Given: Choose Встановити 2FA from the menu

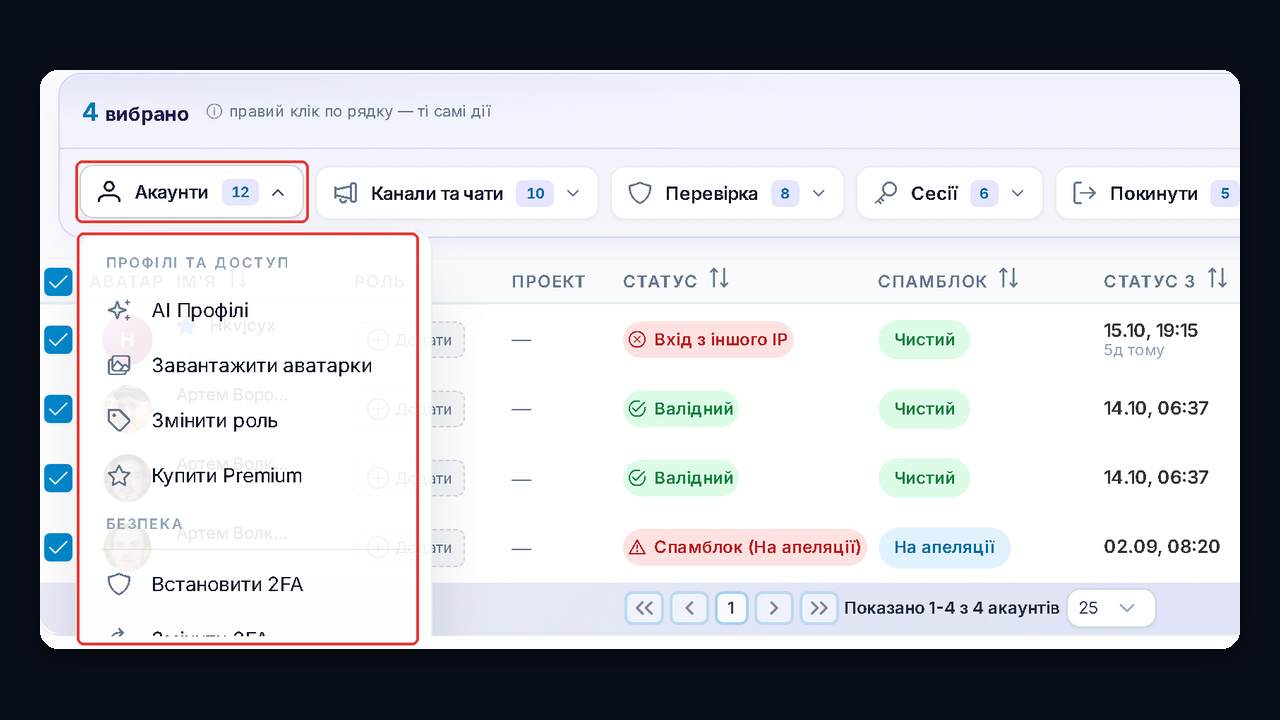Looking at the screenshot, I should coord(248,584).
